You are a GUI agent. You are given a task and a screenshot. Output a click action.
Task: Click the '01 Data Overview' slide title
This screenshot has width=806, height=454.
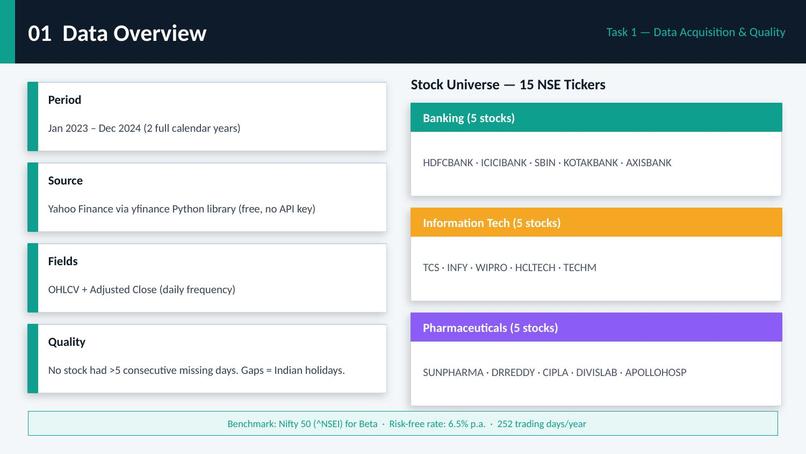point(117,33)
